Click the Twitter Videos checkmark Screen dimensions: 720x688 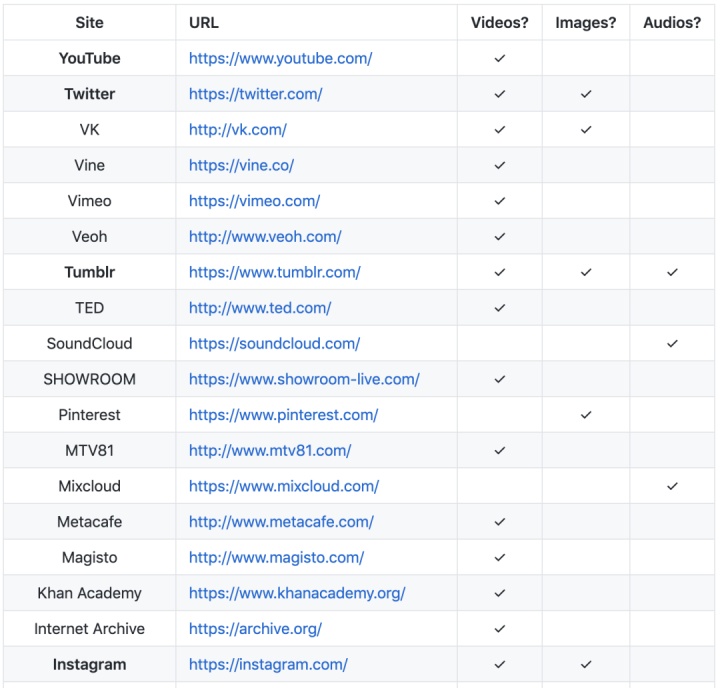coord(500,94)
